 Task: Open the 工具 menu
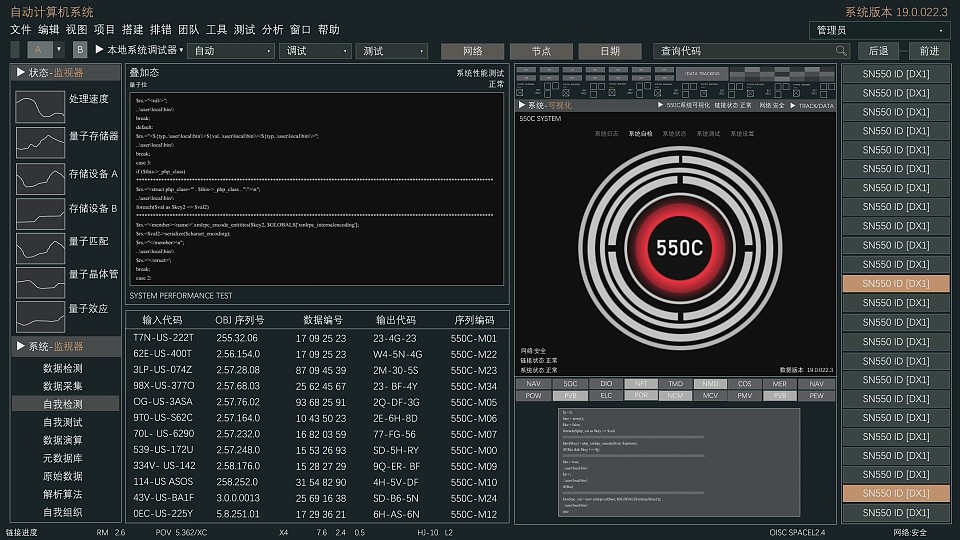pos(216,29)
